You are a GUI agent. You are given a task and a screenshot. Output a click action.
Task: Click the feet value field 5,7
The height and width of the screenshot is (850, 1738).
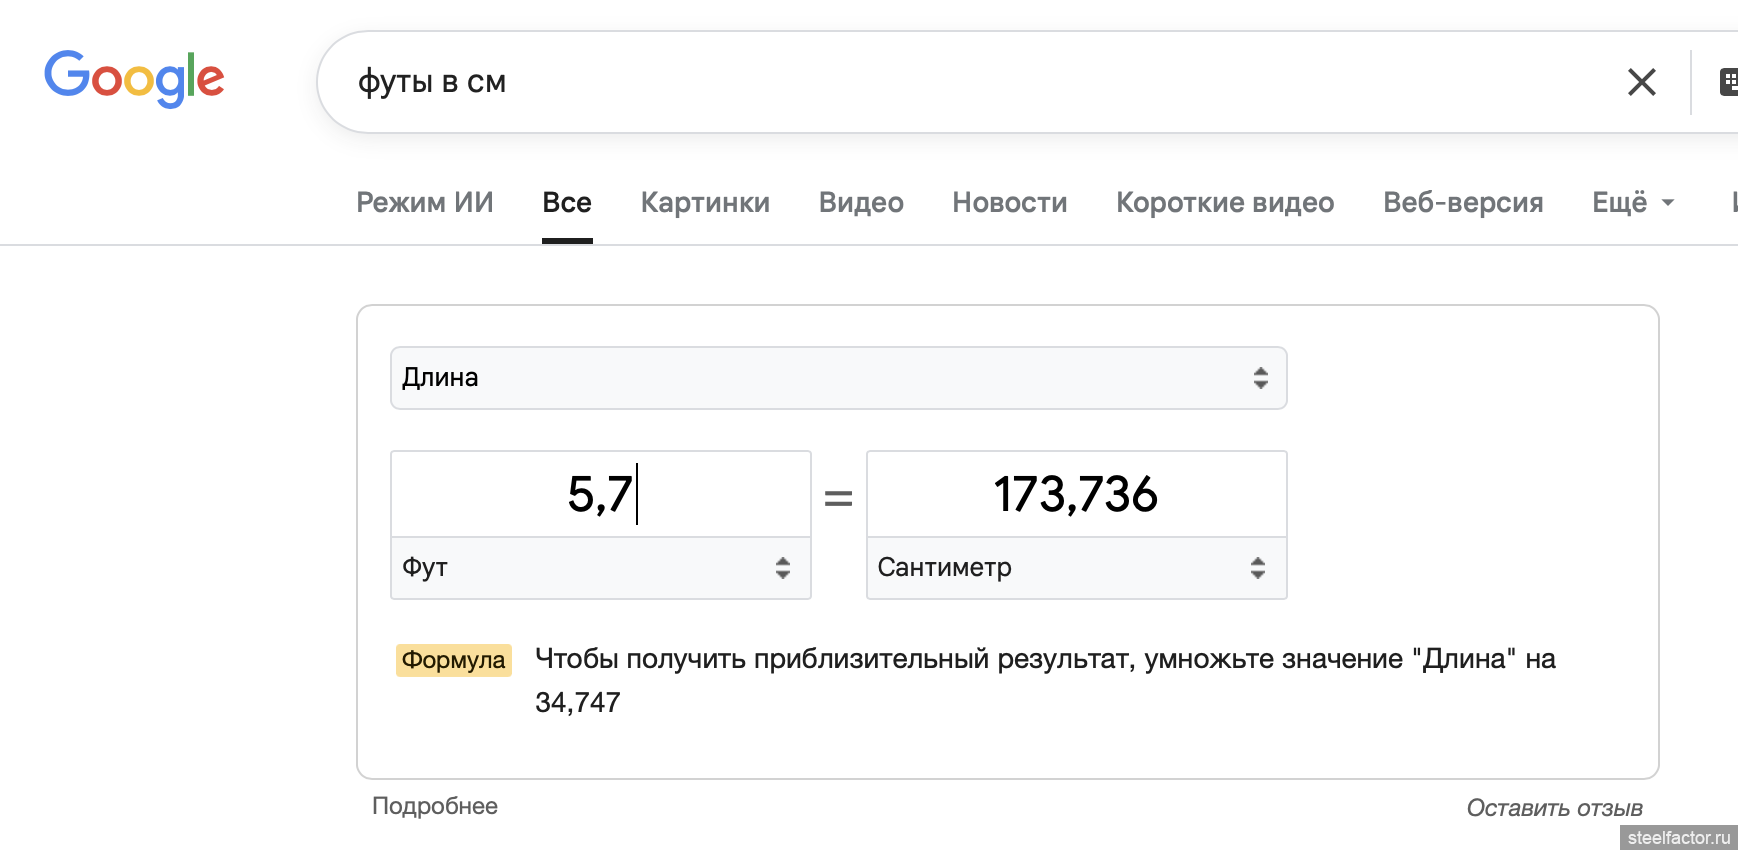point(600,494)
